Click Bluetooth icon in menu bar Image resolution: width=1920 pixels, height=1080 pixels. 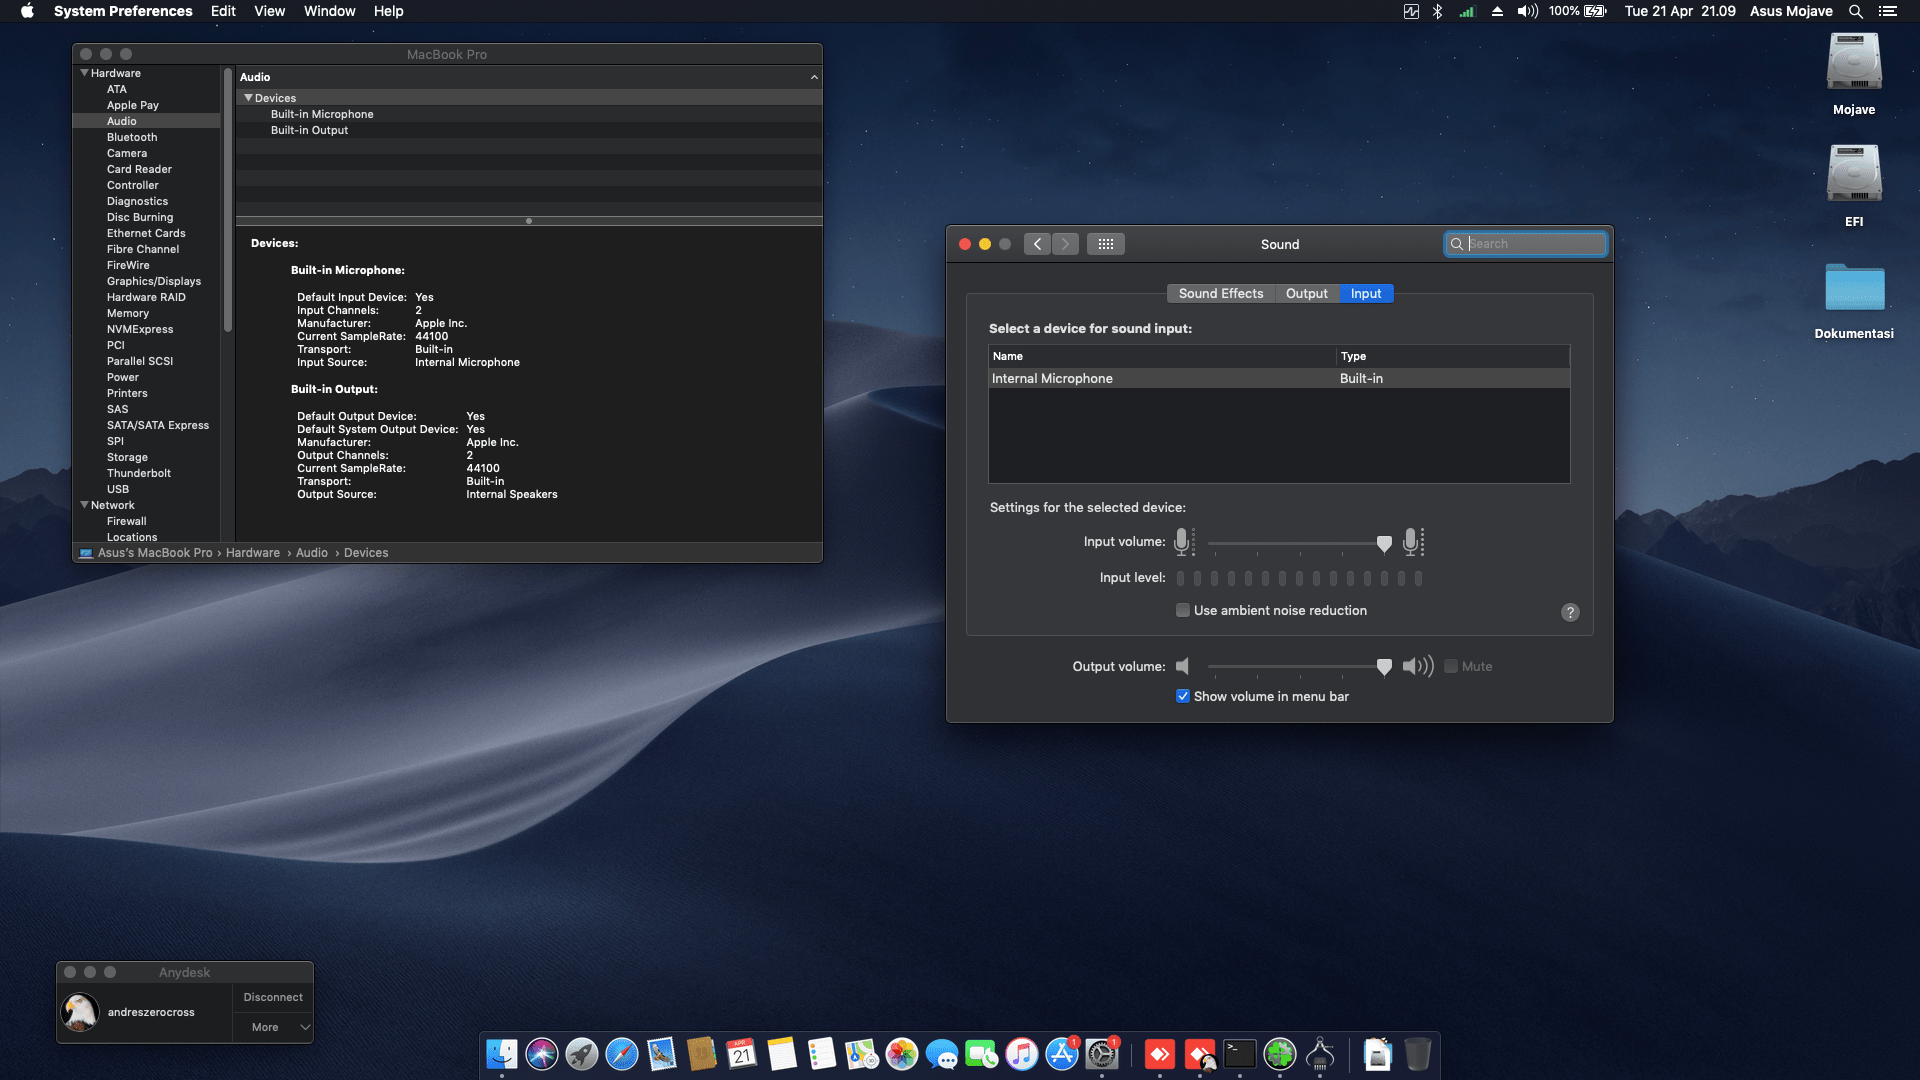[x=1438, y=11]
